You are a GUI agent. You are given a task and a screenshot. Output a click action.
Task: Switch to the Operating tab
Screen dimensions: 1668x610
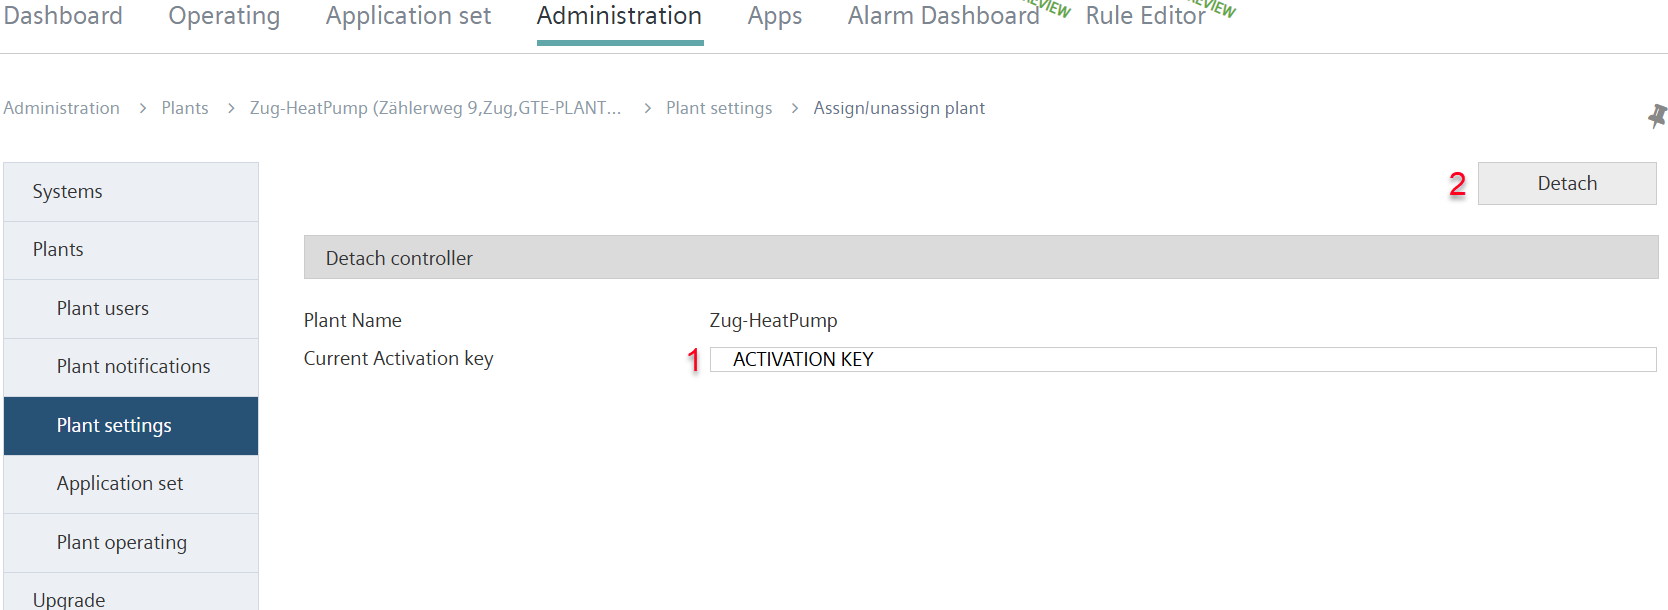click(224, 16)
